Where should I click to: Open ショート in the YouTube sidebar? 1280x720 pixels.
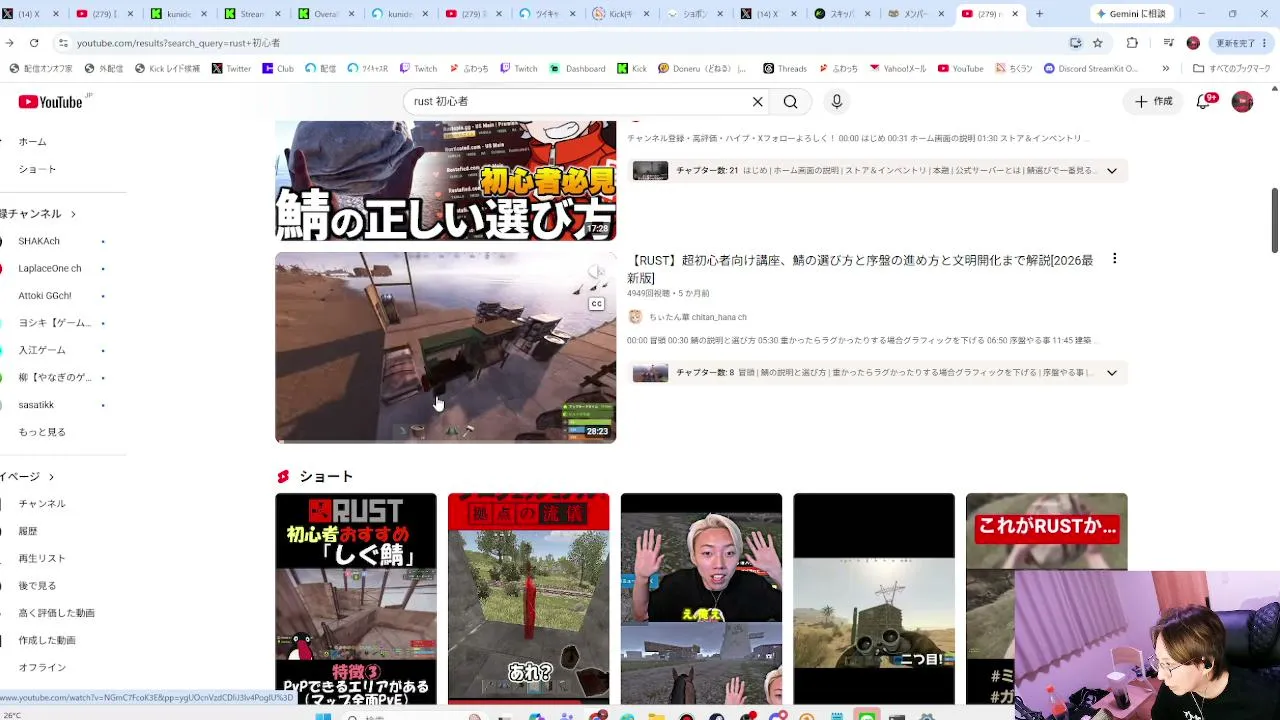pos(37,169)
